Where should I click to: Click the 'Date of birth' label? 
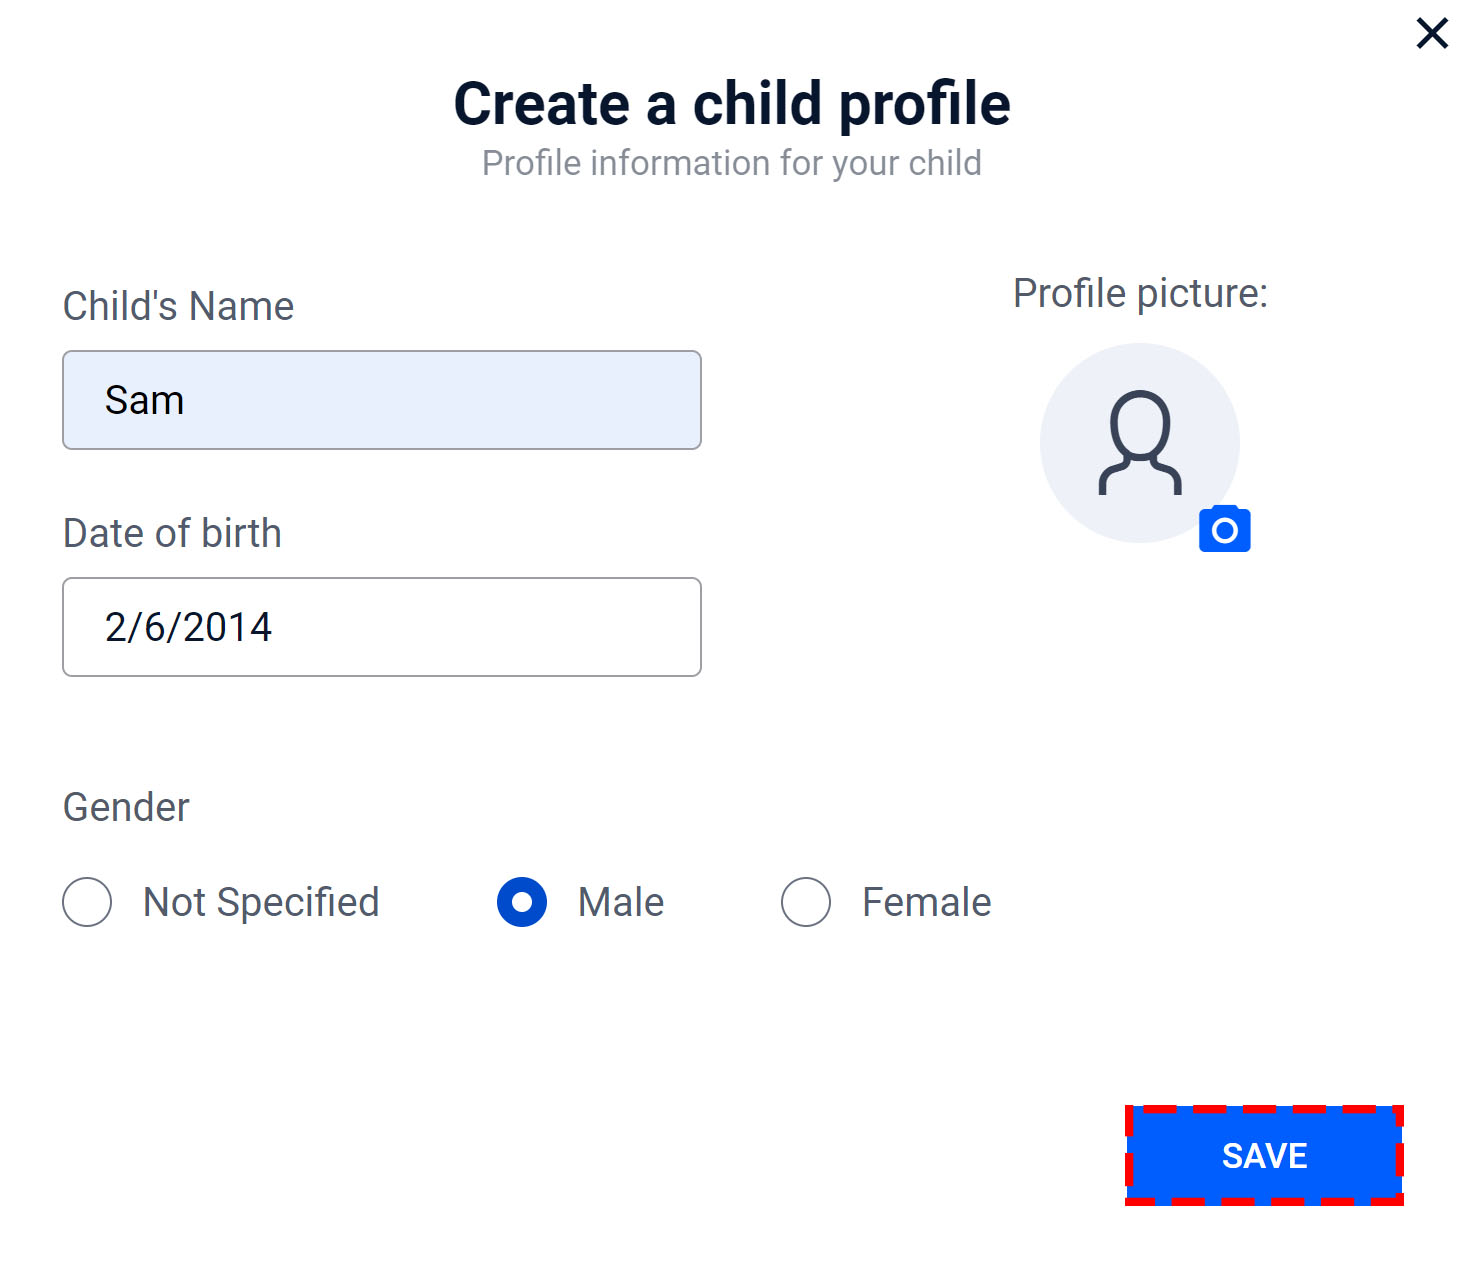(172, 533)
